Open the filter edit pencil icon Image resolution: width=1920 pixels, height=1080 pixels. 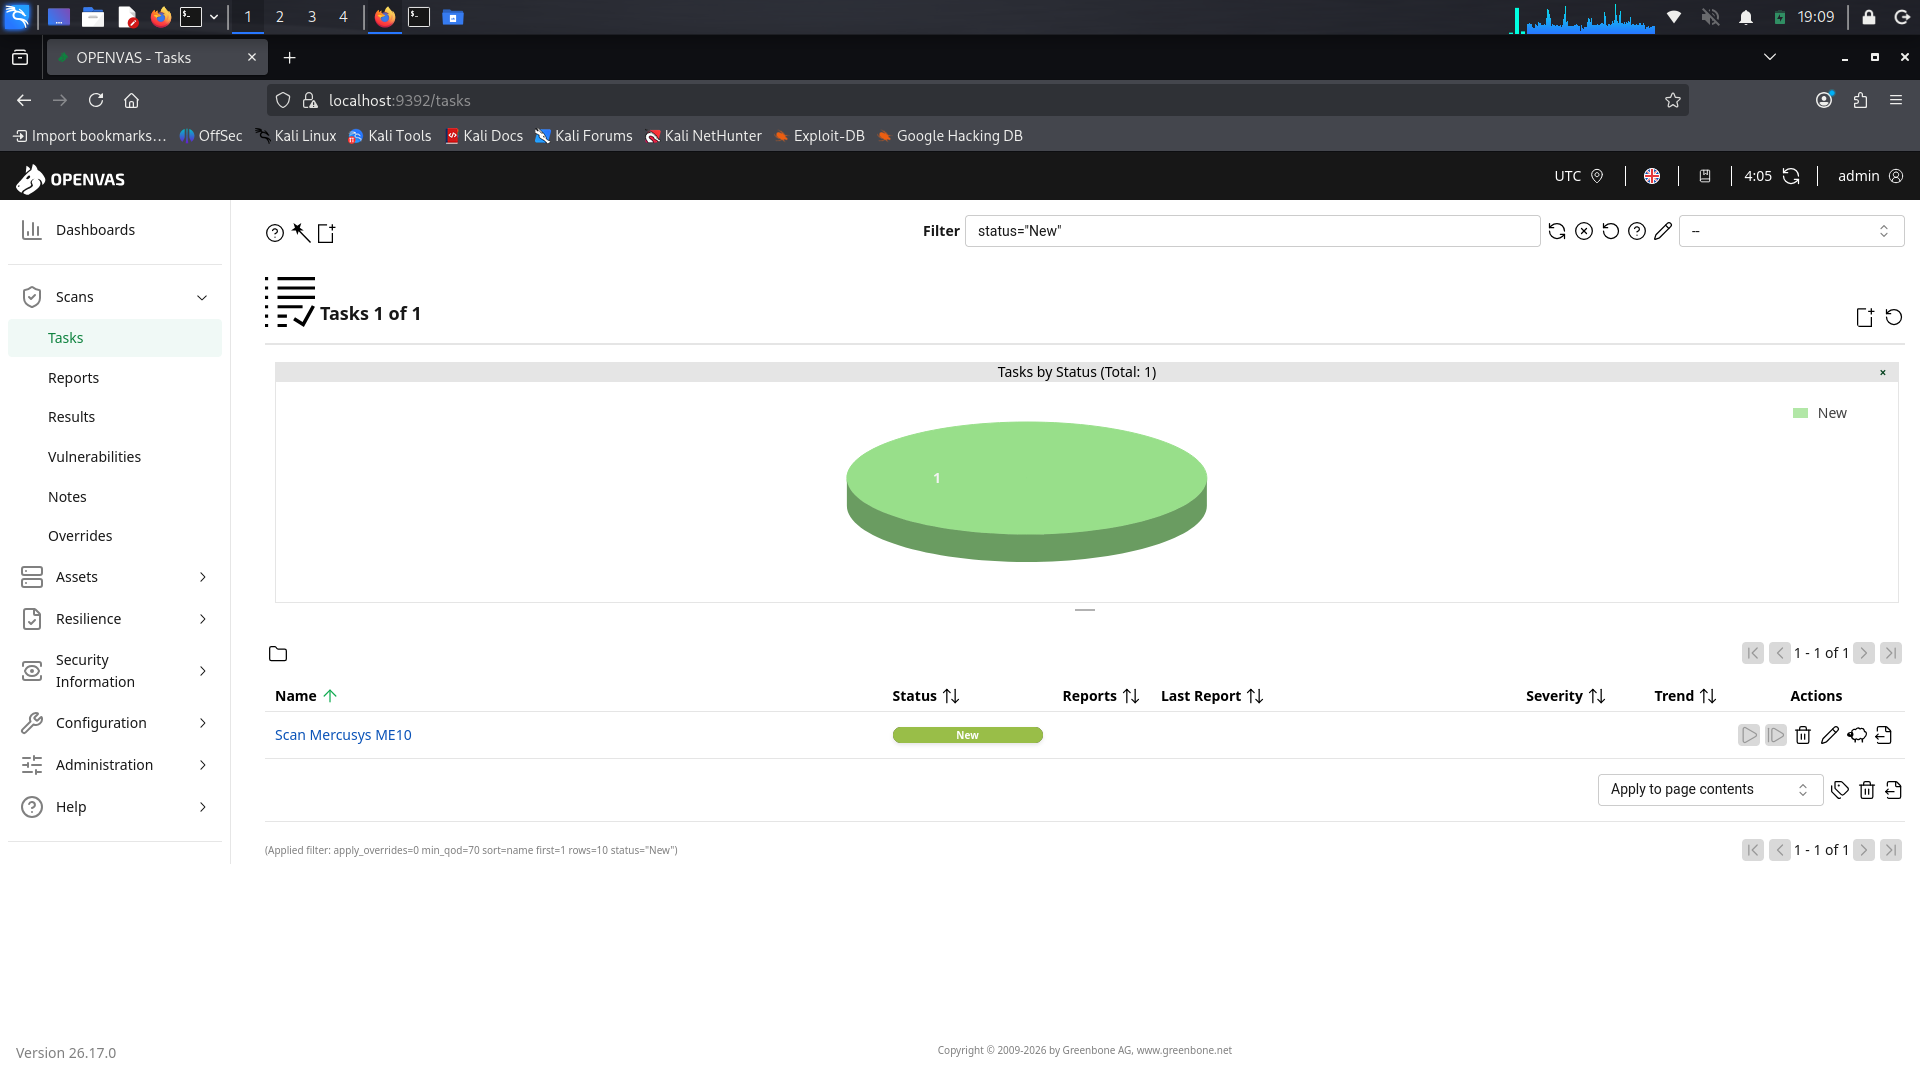click(1663, 231)
